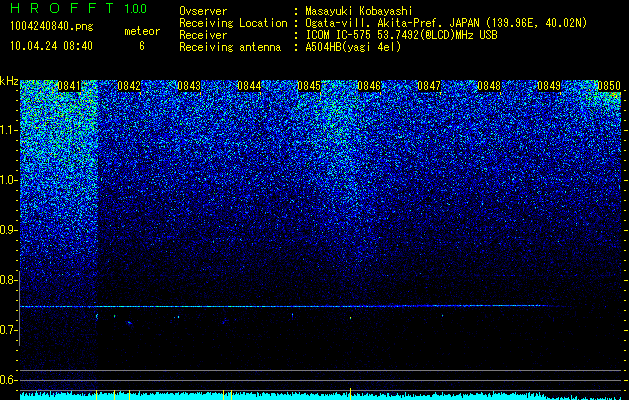Click the 0848 time marker
The width and height of the screenshot is (629, 400).
click(489, 86)
